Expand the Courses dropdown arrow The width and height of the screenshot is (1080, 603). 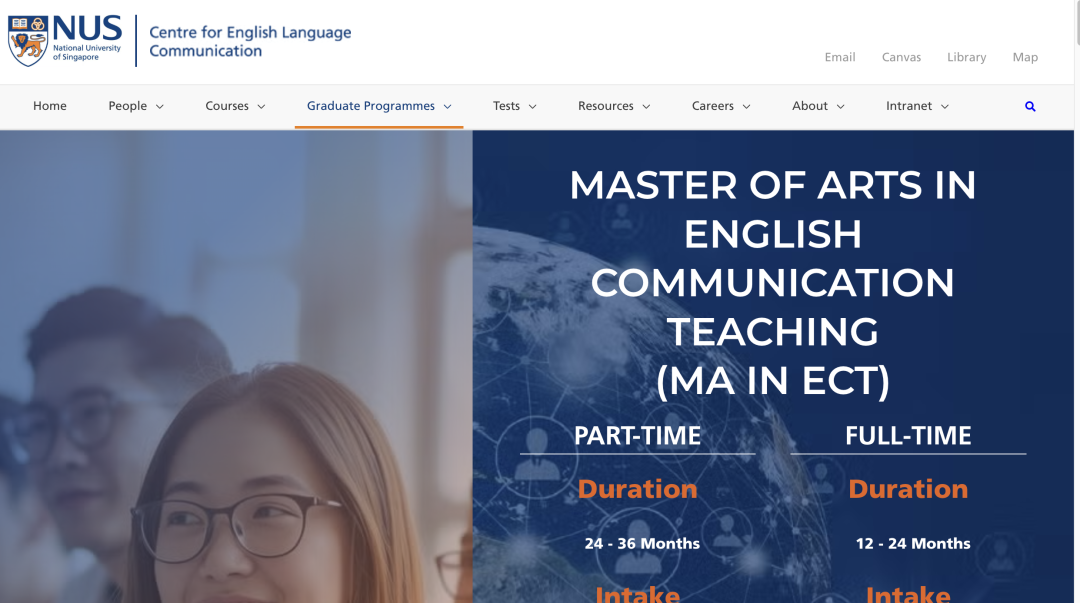pyautogui.click(x=261, y=107)
